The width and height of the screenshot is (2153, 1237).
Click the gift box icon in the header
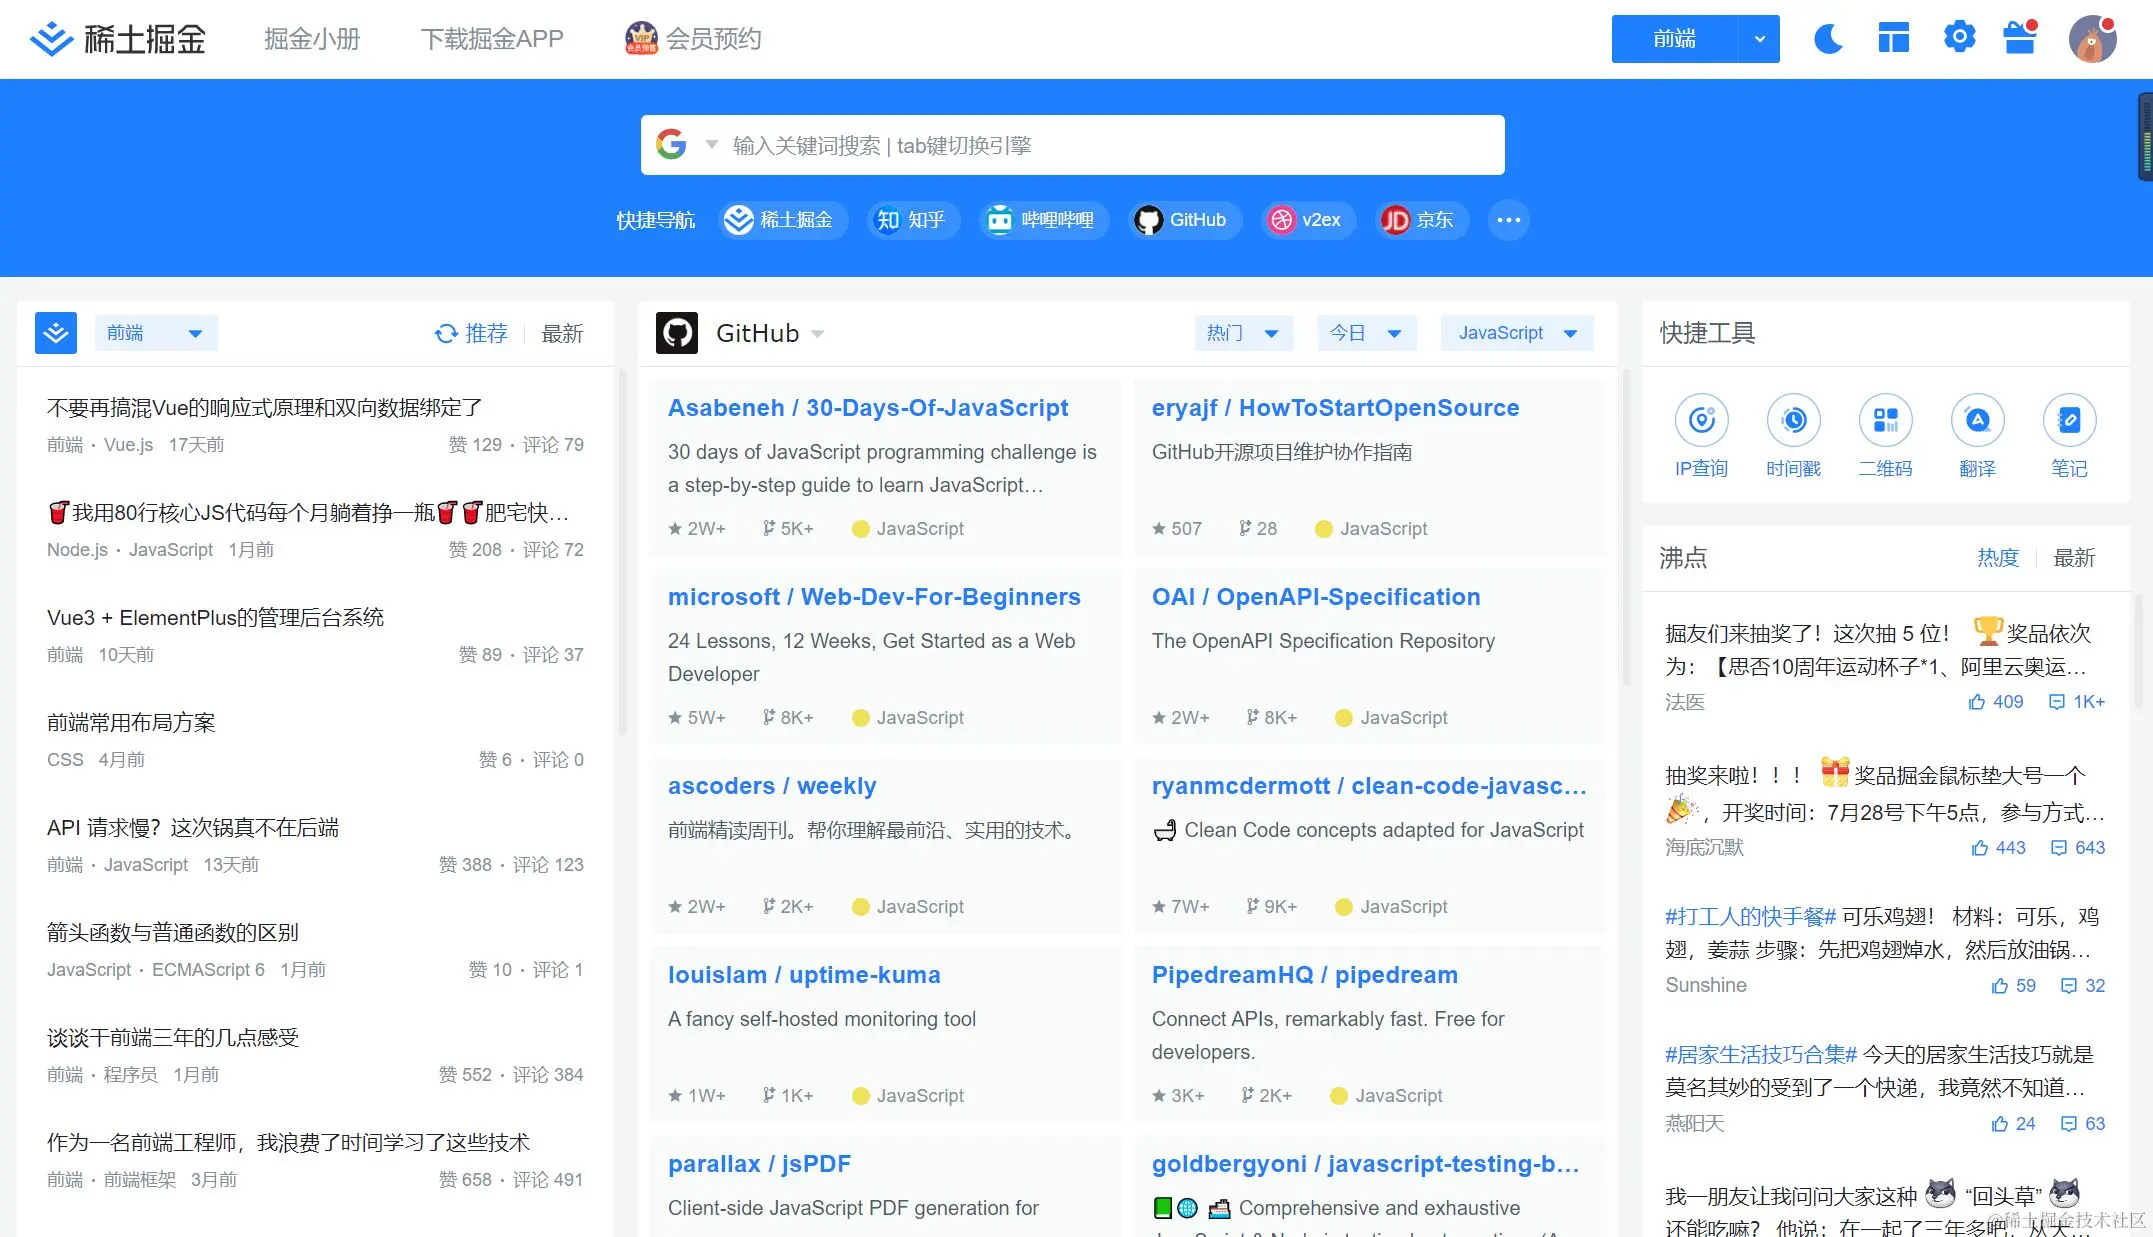(2020, 38)
